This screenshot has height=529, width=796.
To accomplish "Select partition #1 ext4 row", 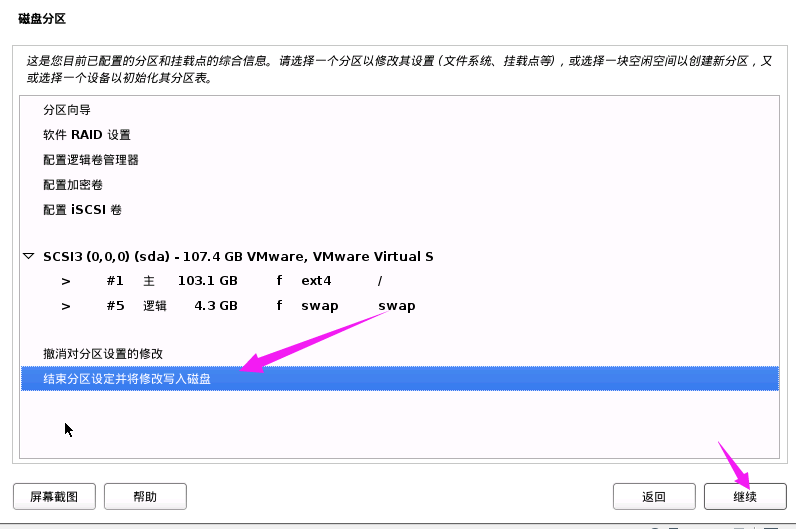I will tap(400, 281).
